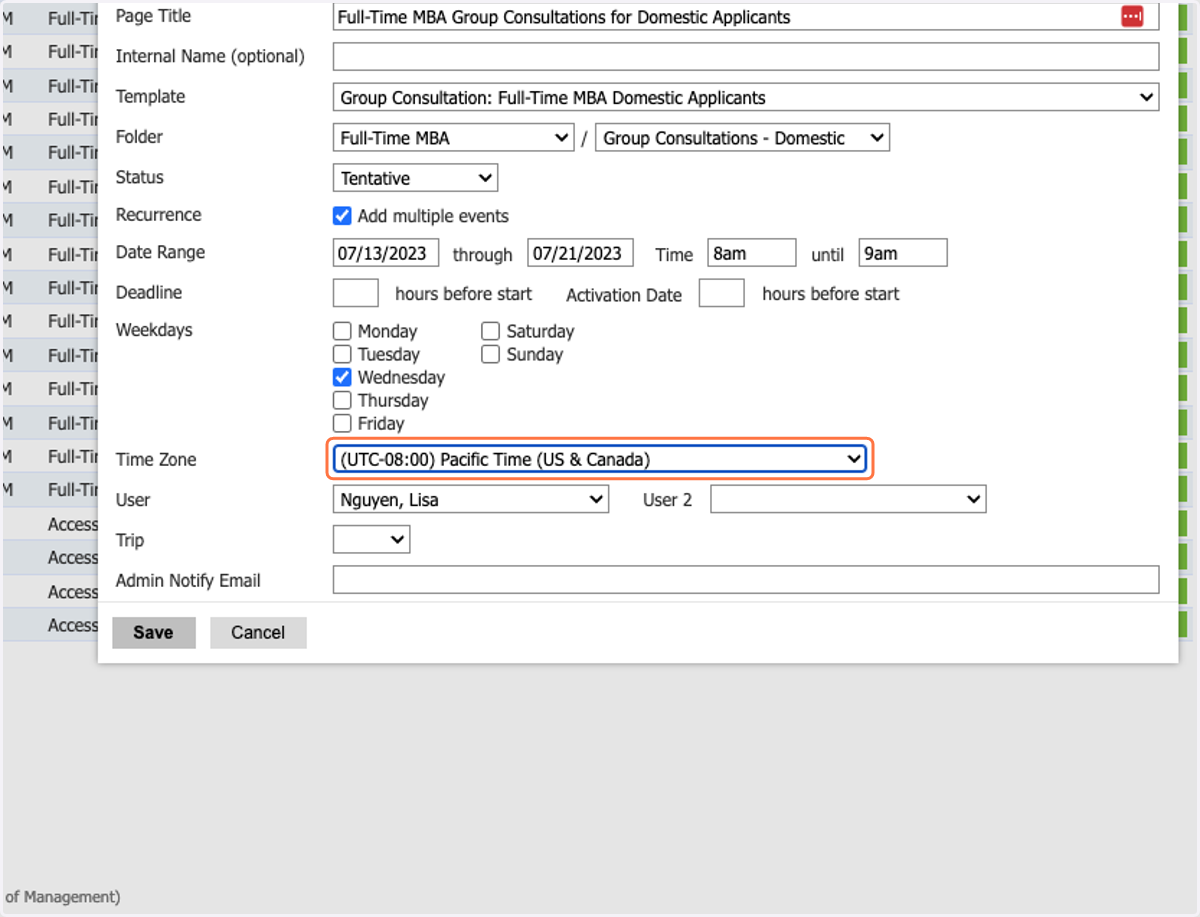Screen dimensions: 1200x917
Task: Check the Thursday weekday box
Action: tap(342, 400)
